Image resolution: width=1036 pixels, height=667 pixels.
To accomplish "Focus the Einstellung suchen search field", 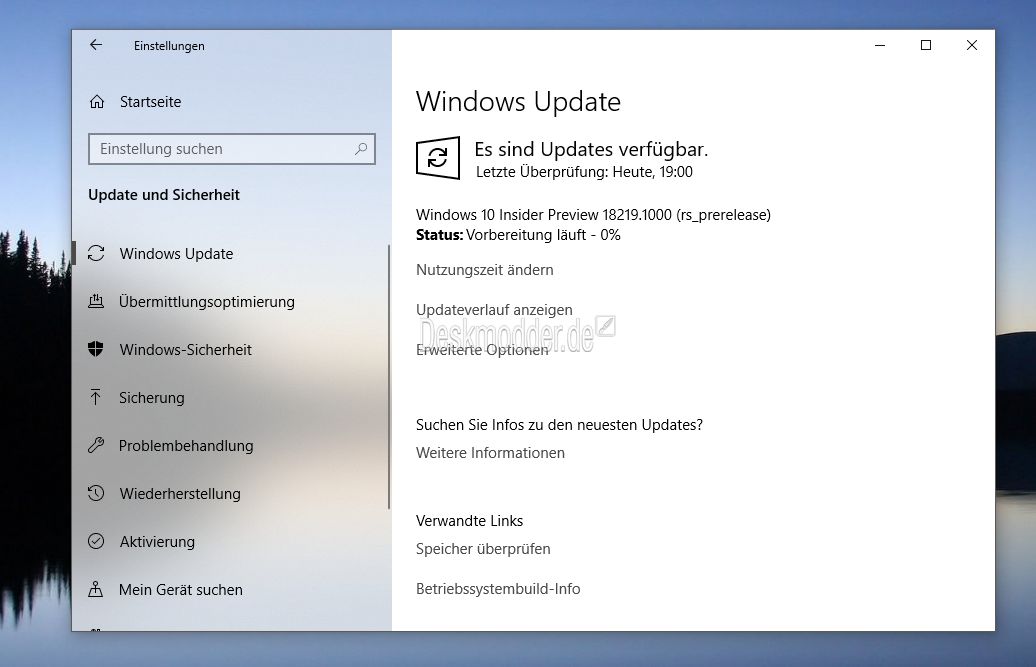I will pyautogui.click(x=232, y=149).
